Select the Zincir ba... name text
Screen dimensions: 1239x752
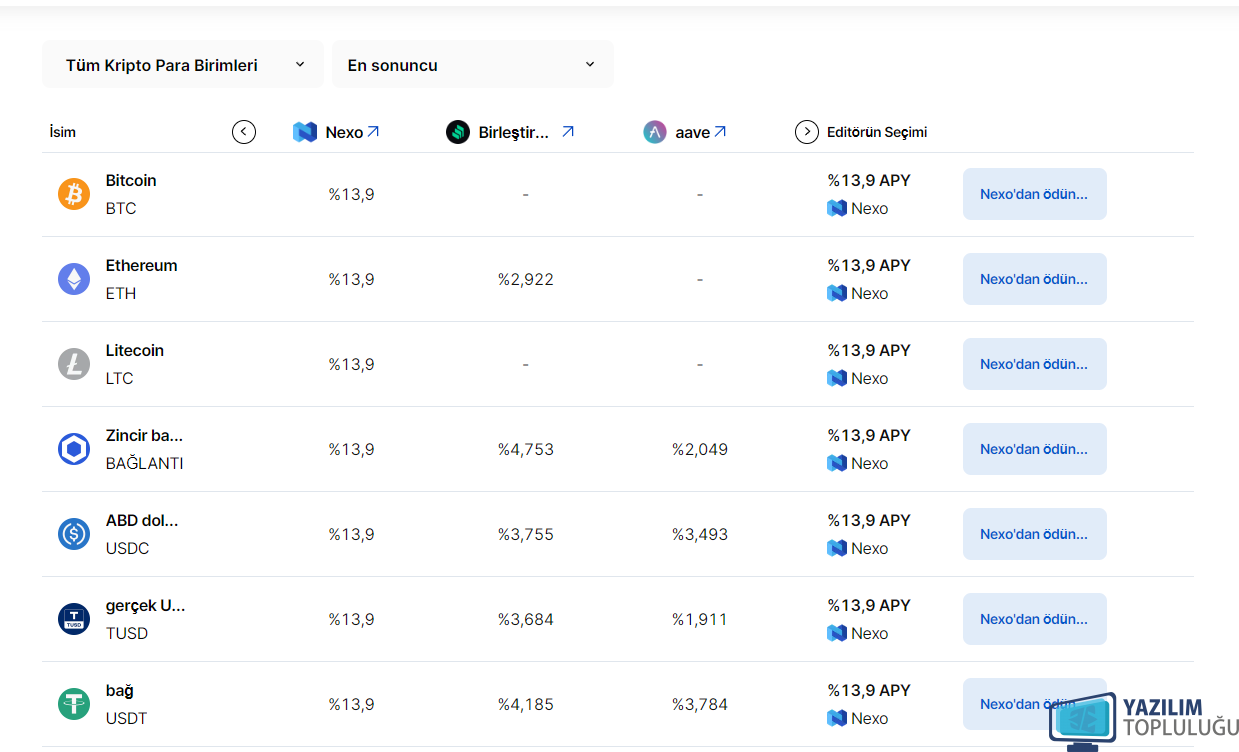144,435
